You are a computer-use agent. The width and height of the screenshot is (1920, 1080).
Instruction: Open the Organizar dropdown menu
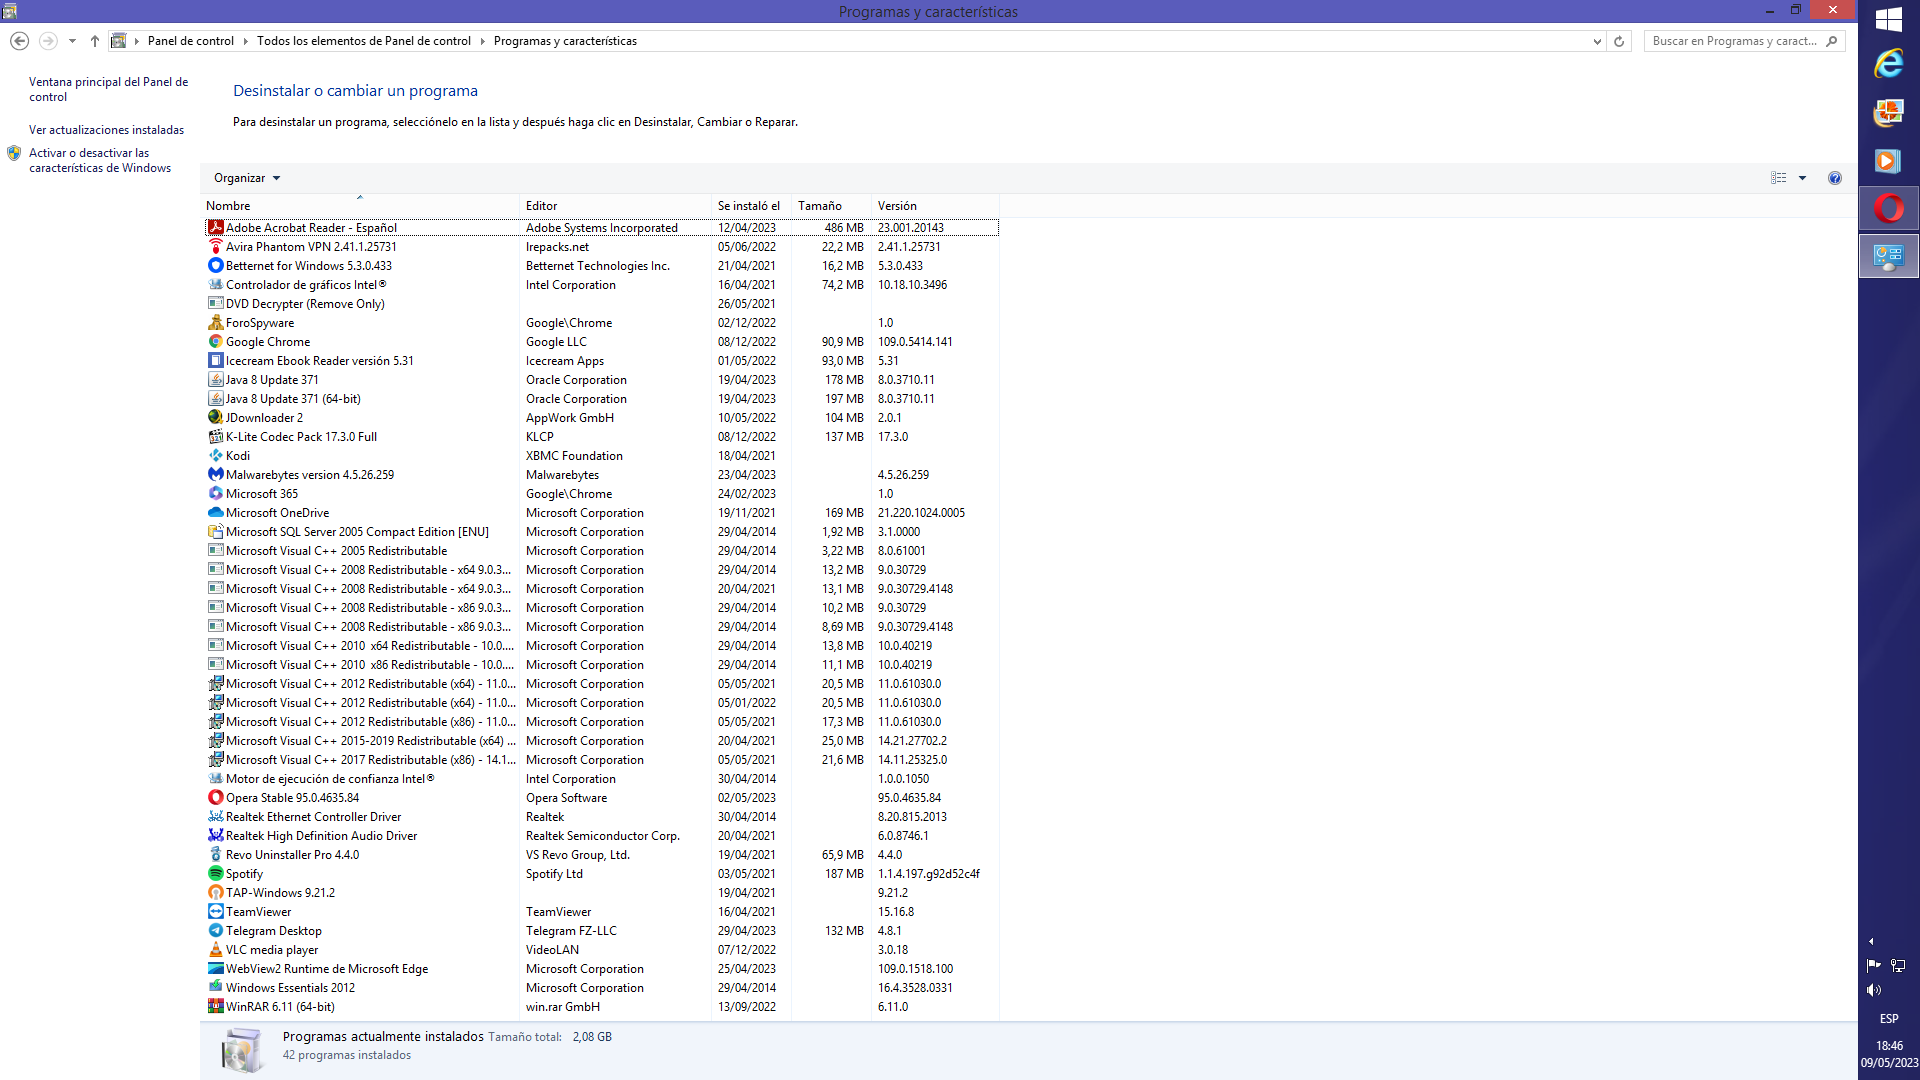(x=247, y=178)
